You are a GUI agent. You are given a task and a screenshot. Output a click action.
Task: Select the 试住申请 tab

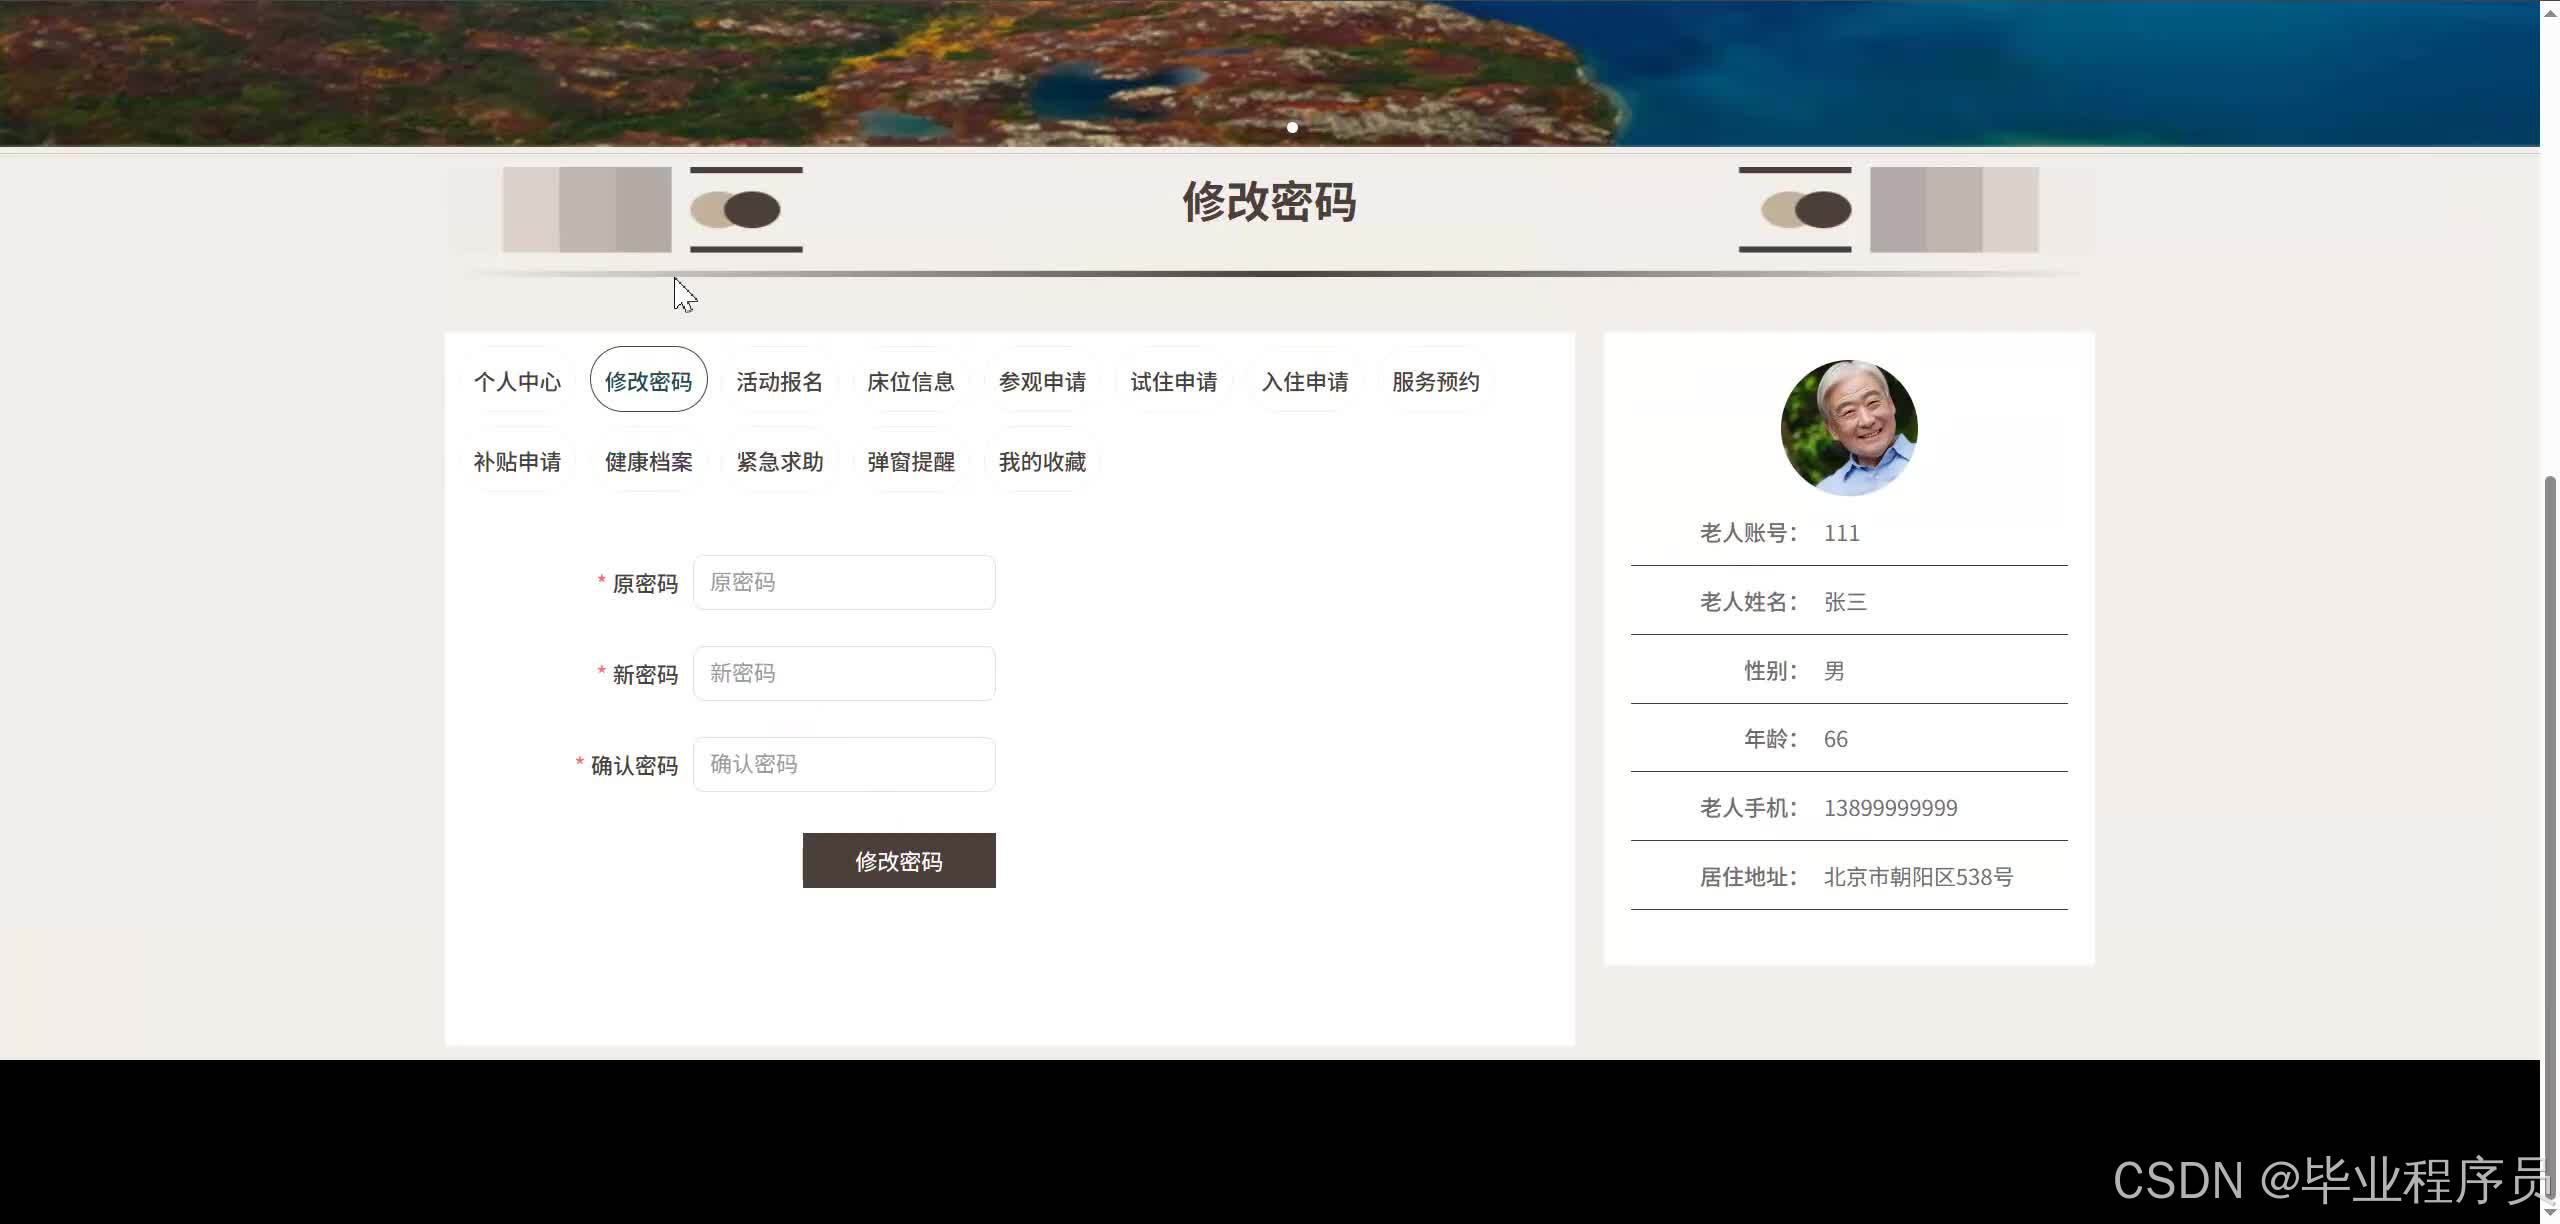[1174, 381]
